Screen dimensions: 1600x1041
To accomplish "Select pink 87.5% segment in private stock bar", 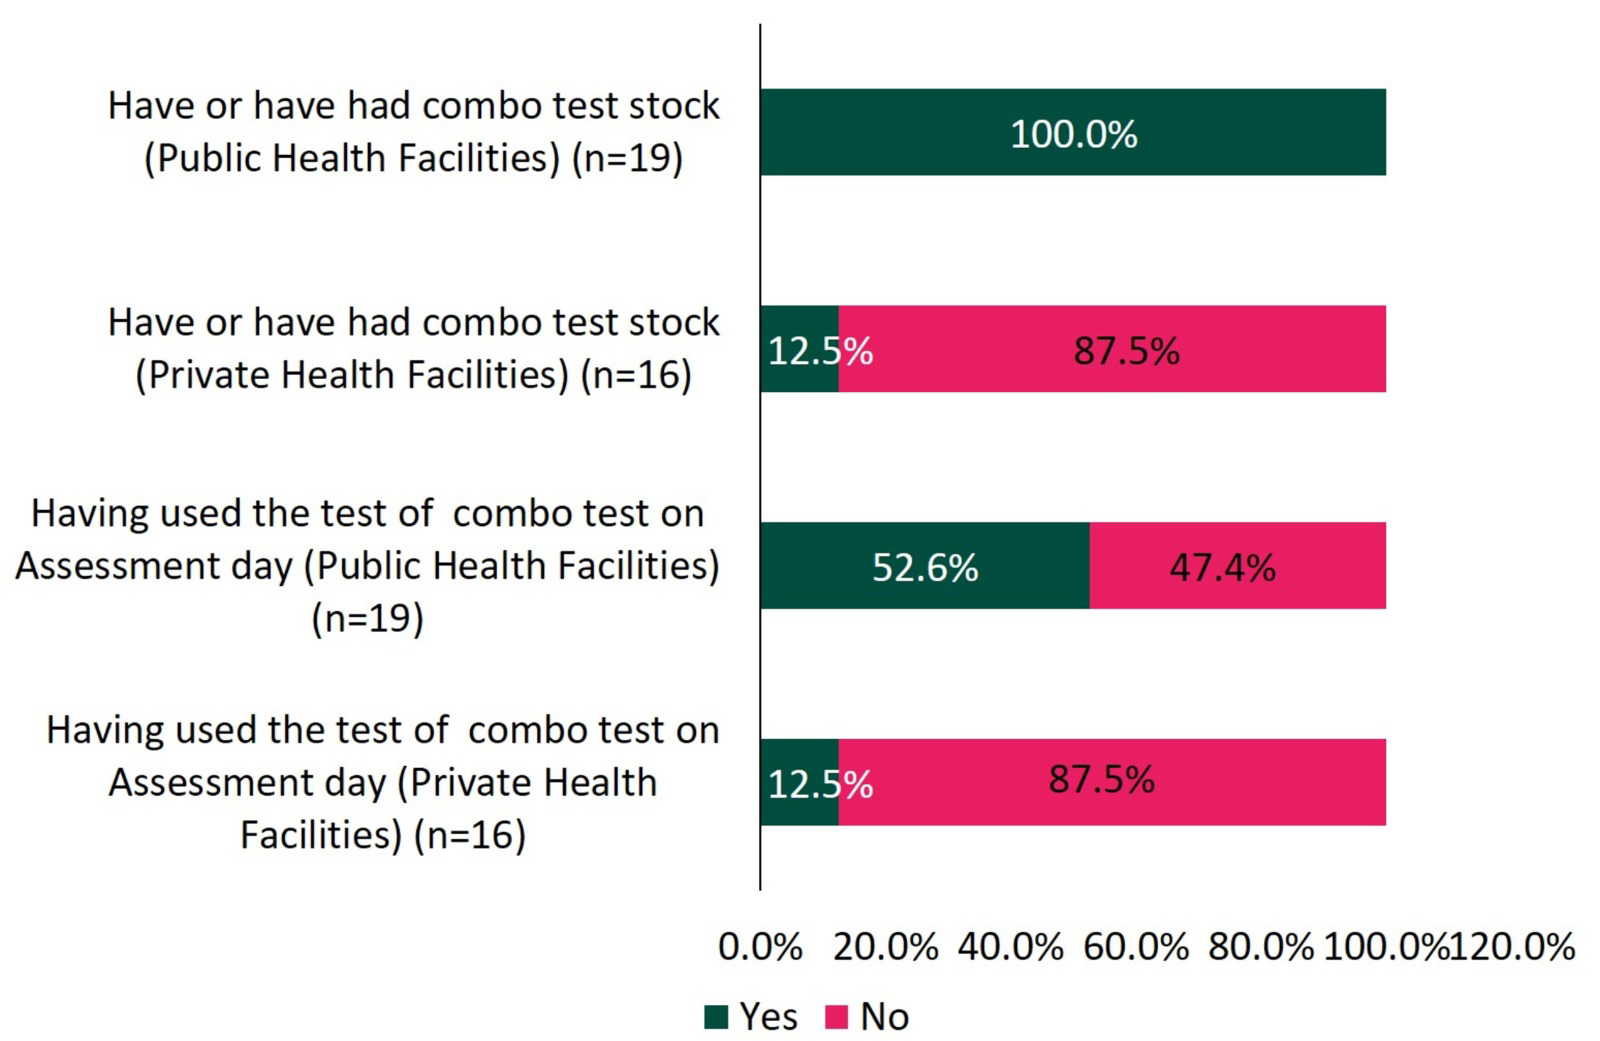I will (1112, 349).
